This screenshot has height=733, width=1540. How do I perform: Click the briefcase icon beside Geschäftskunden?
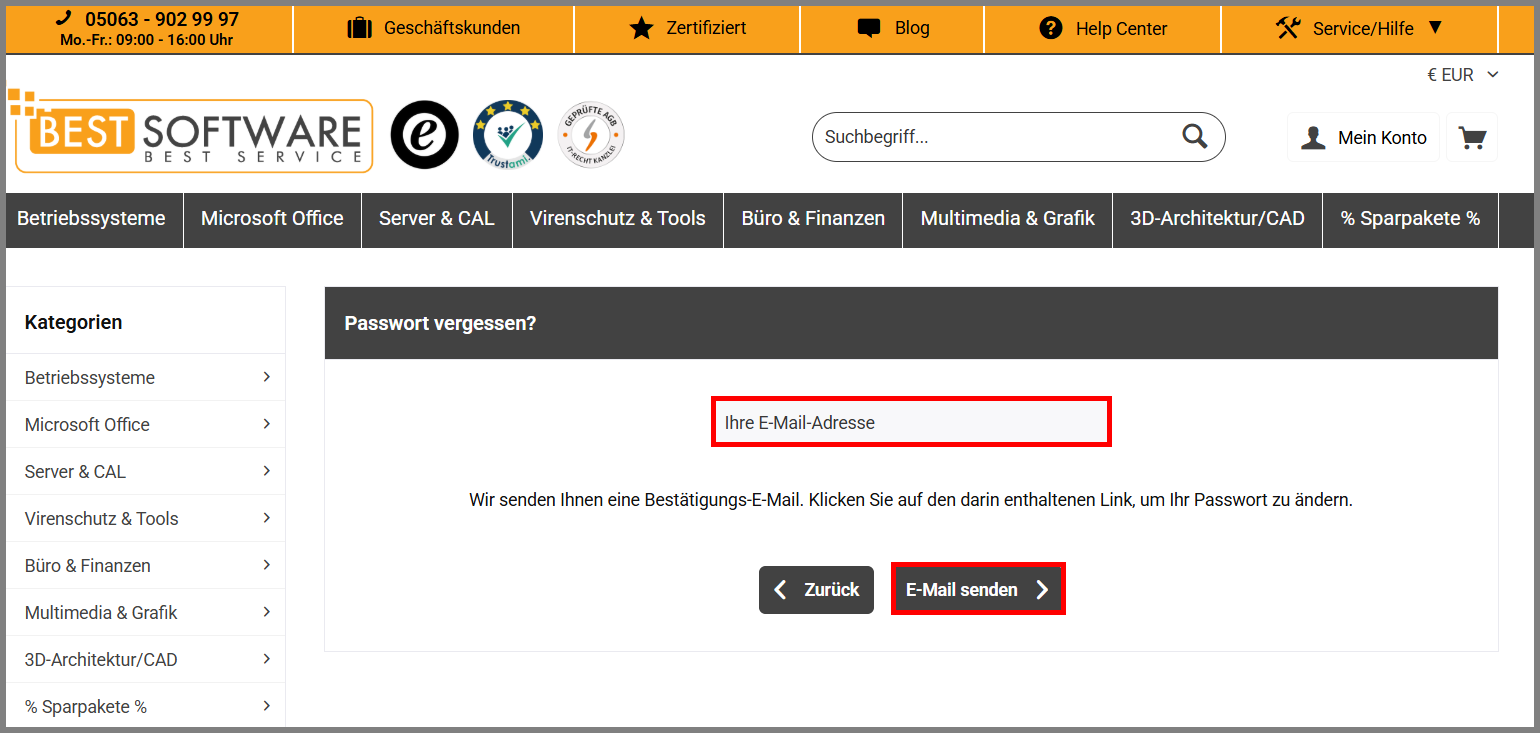tap(359, 28)
